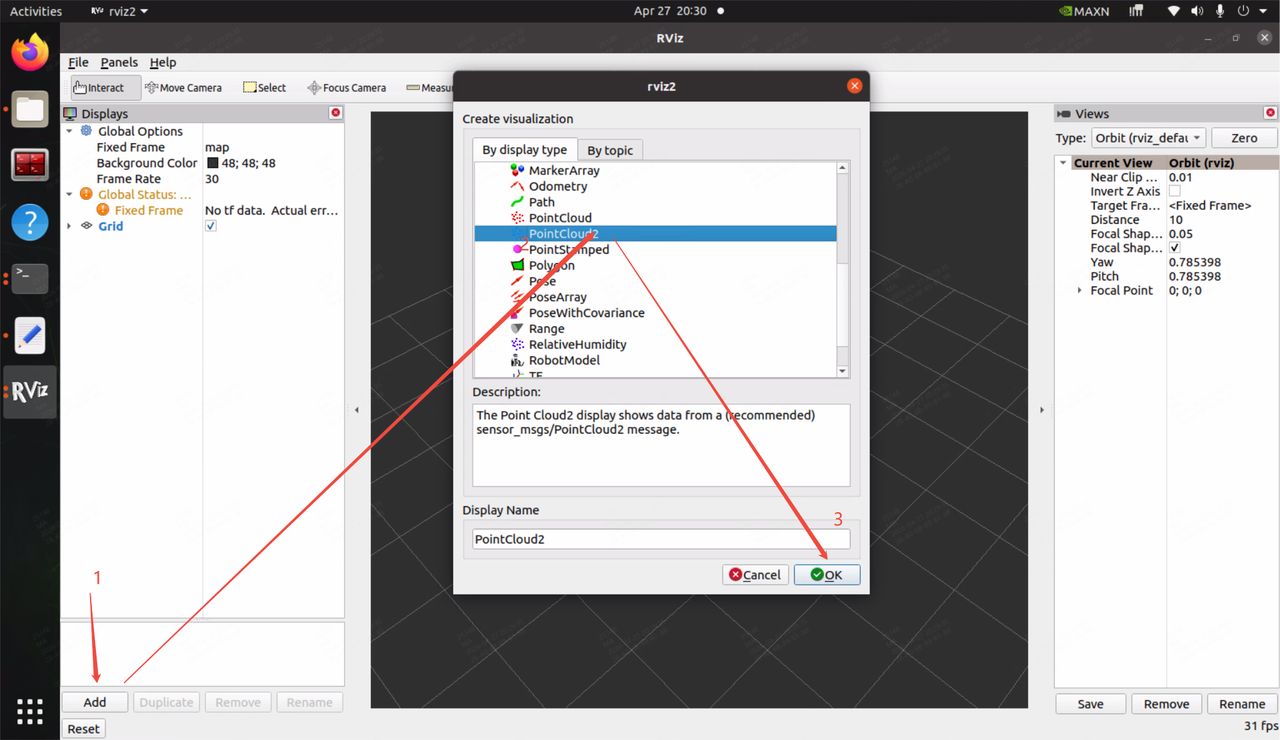Activate the Focus Camera tool
This screenshot has height=740, width=1280.
click(347, 88)
